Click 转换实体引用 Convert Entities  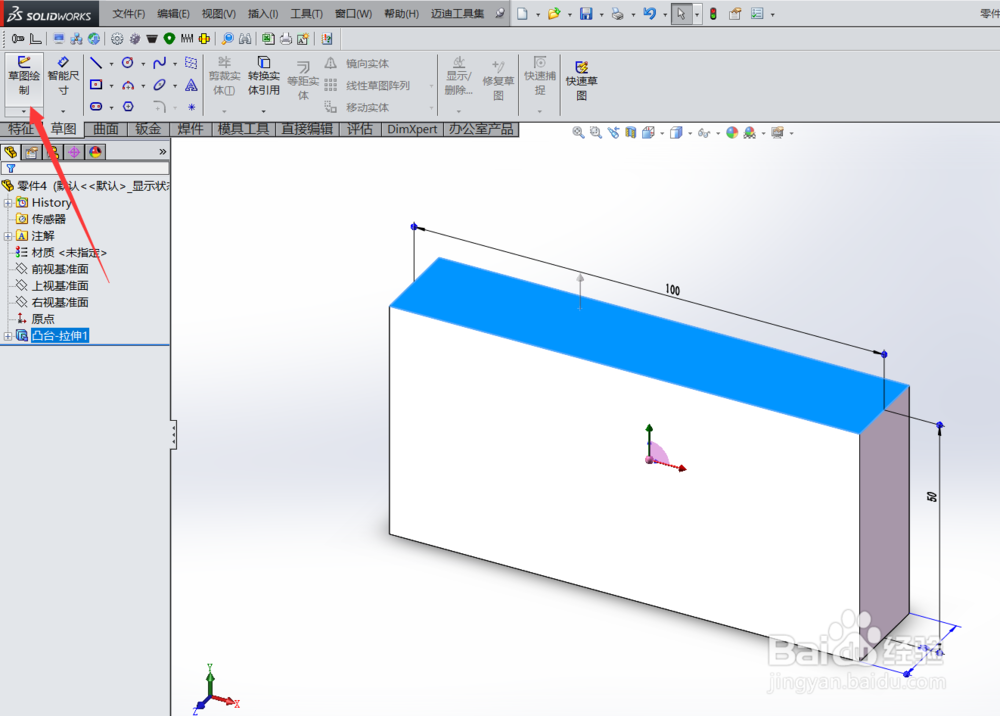(263, 76)
